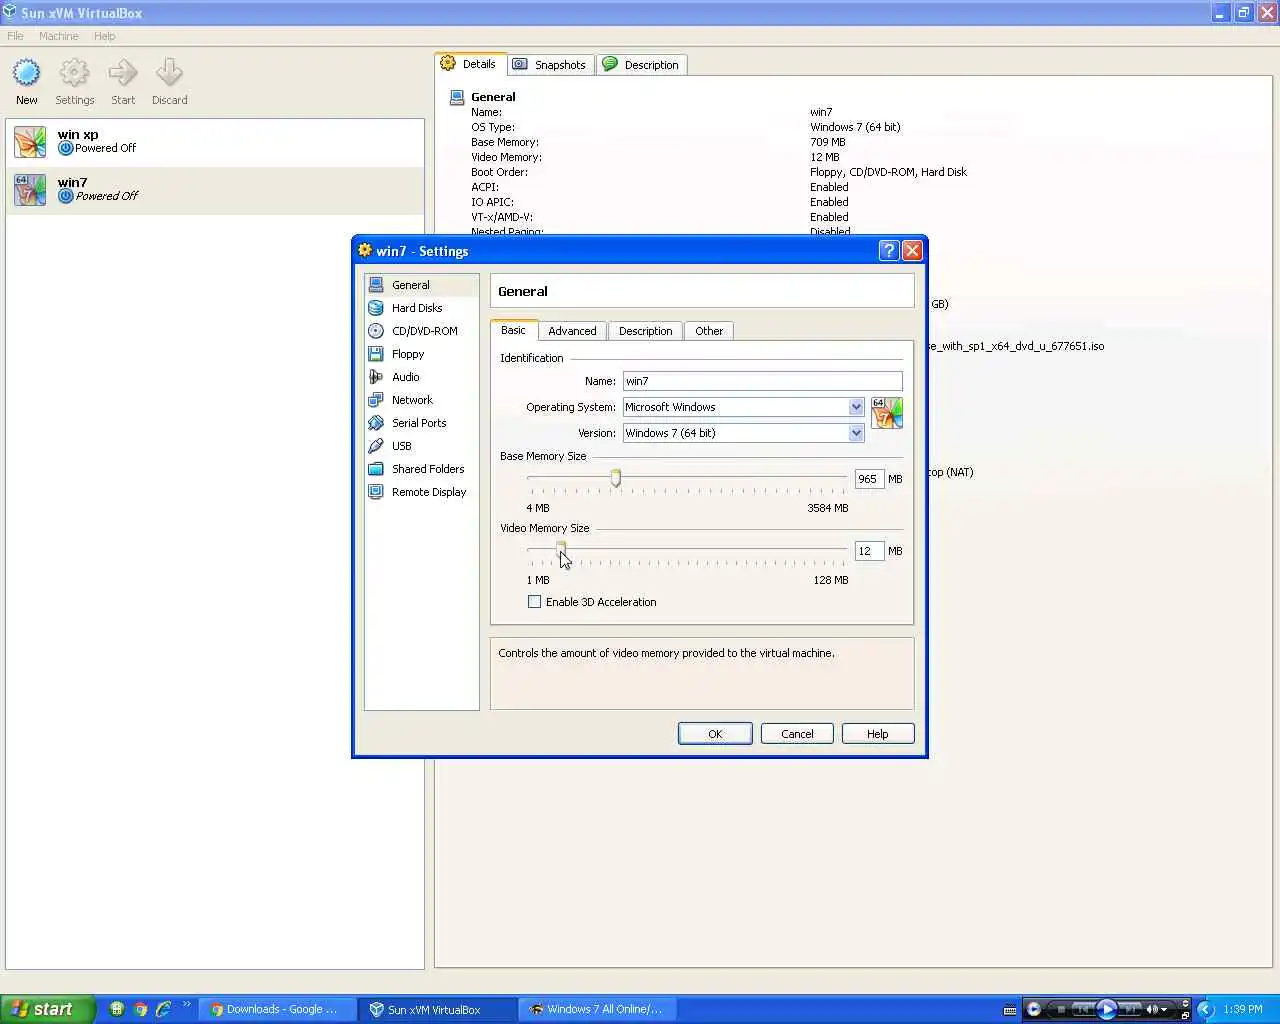Open Shared Folders settings category

(x=421, y=469)
